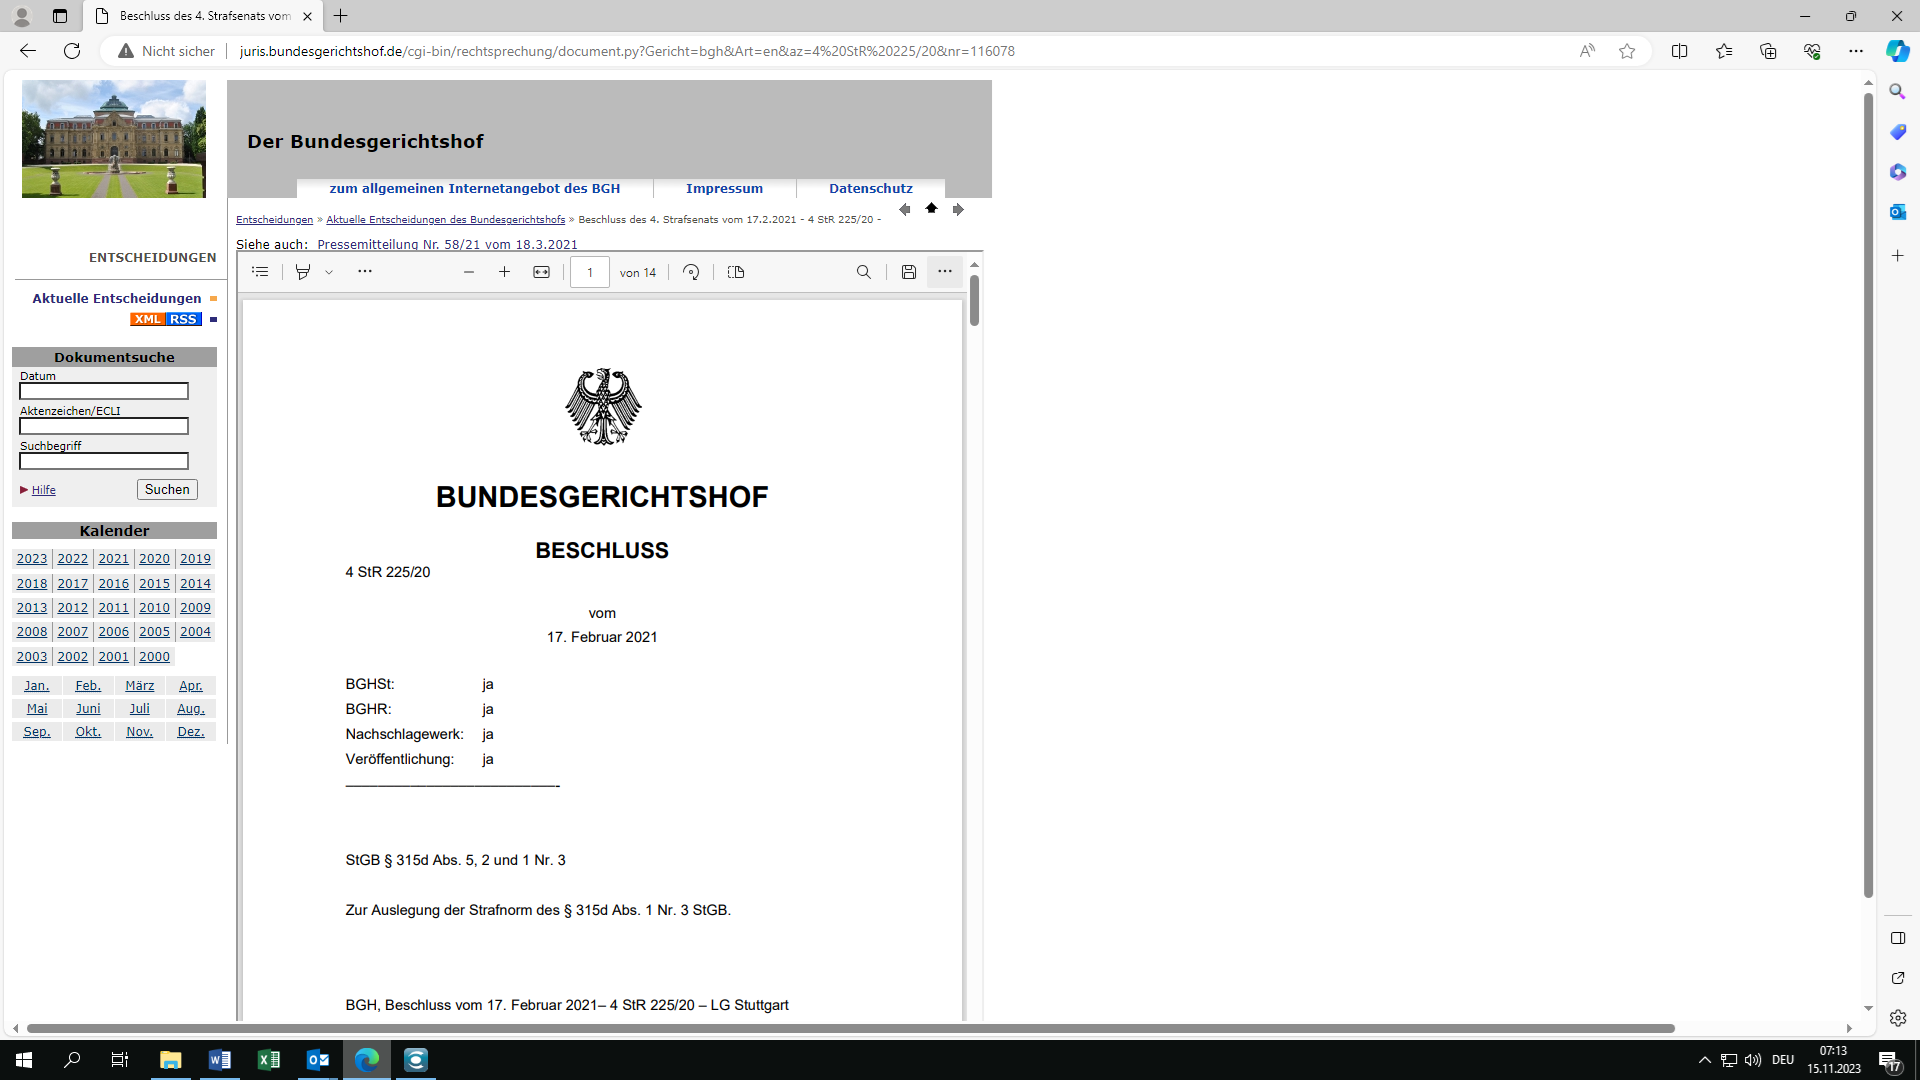Click the PDF page number field
Viewport: 1920px width, 1080px height.
[589, 272]
